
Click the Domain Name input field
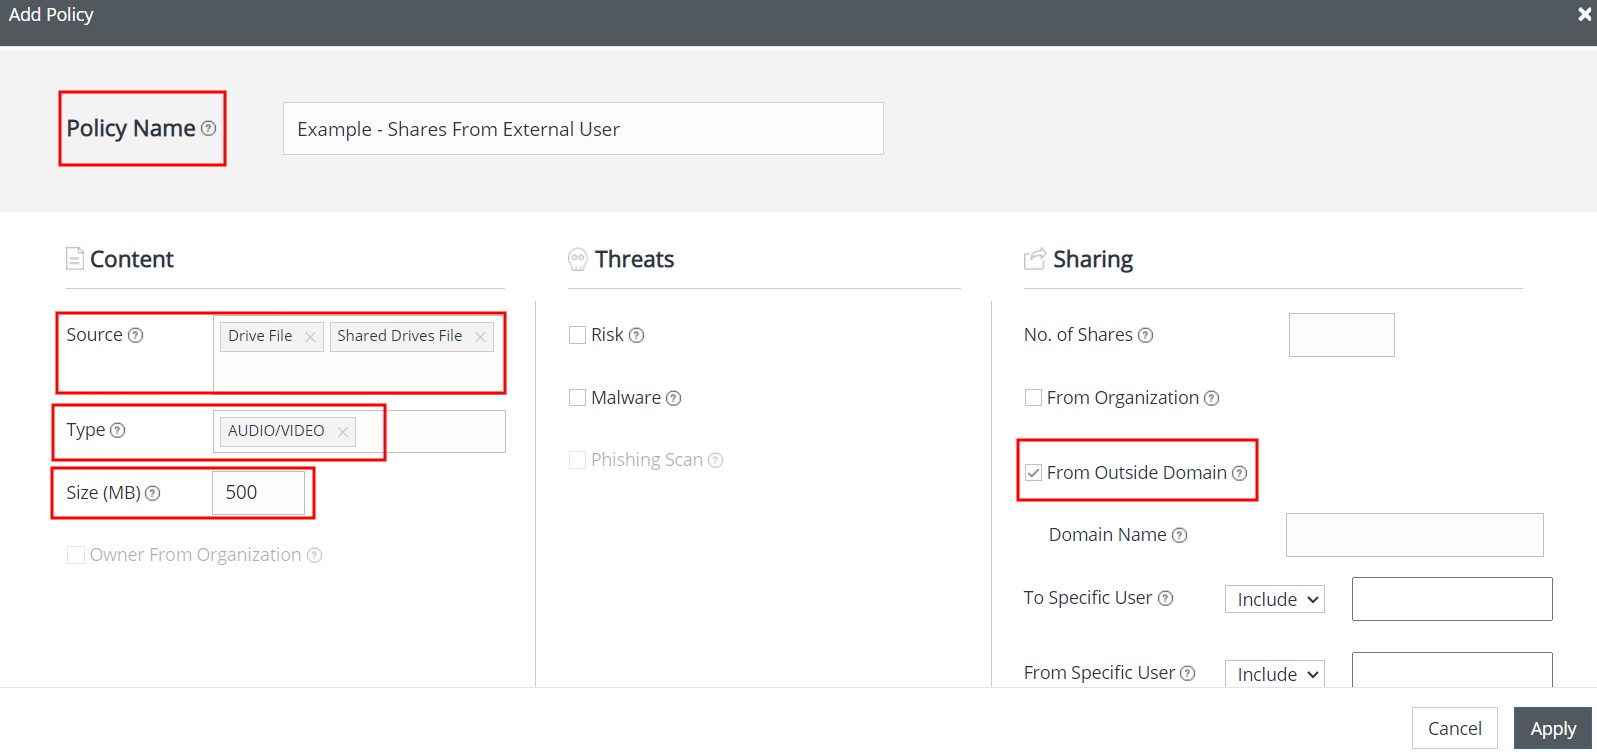point(1414,536)
